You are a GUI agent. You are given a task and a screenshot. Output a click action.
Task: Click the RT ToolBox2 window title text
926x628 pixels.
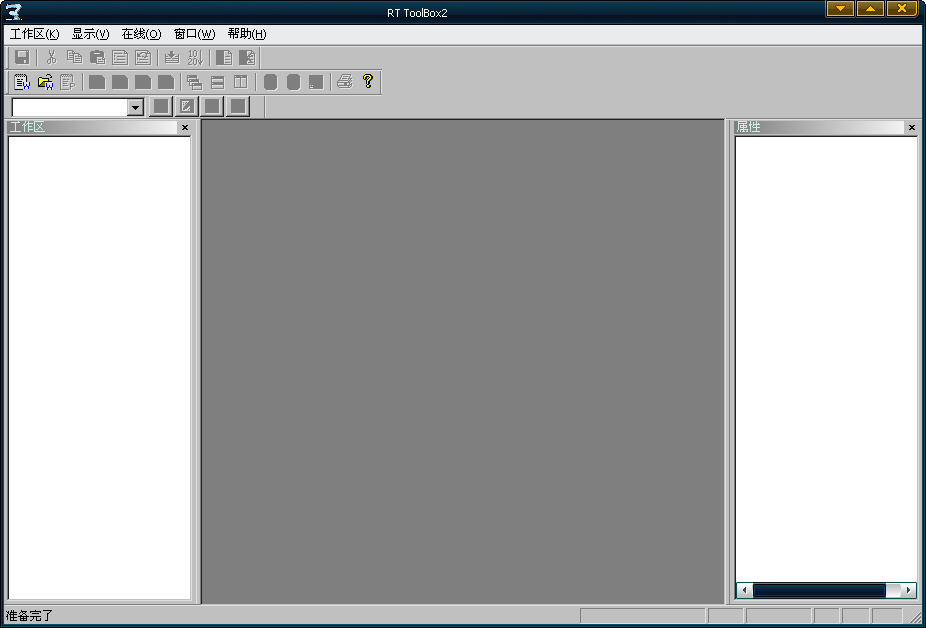click(x=417, y=13)
